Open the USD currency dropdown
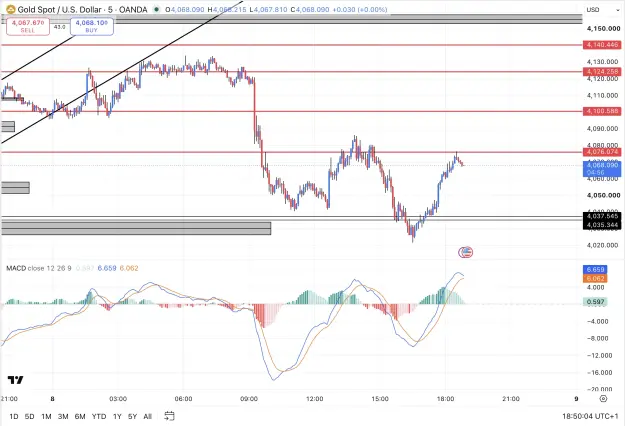 point(593,10)
